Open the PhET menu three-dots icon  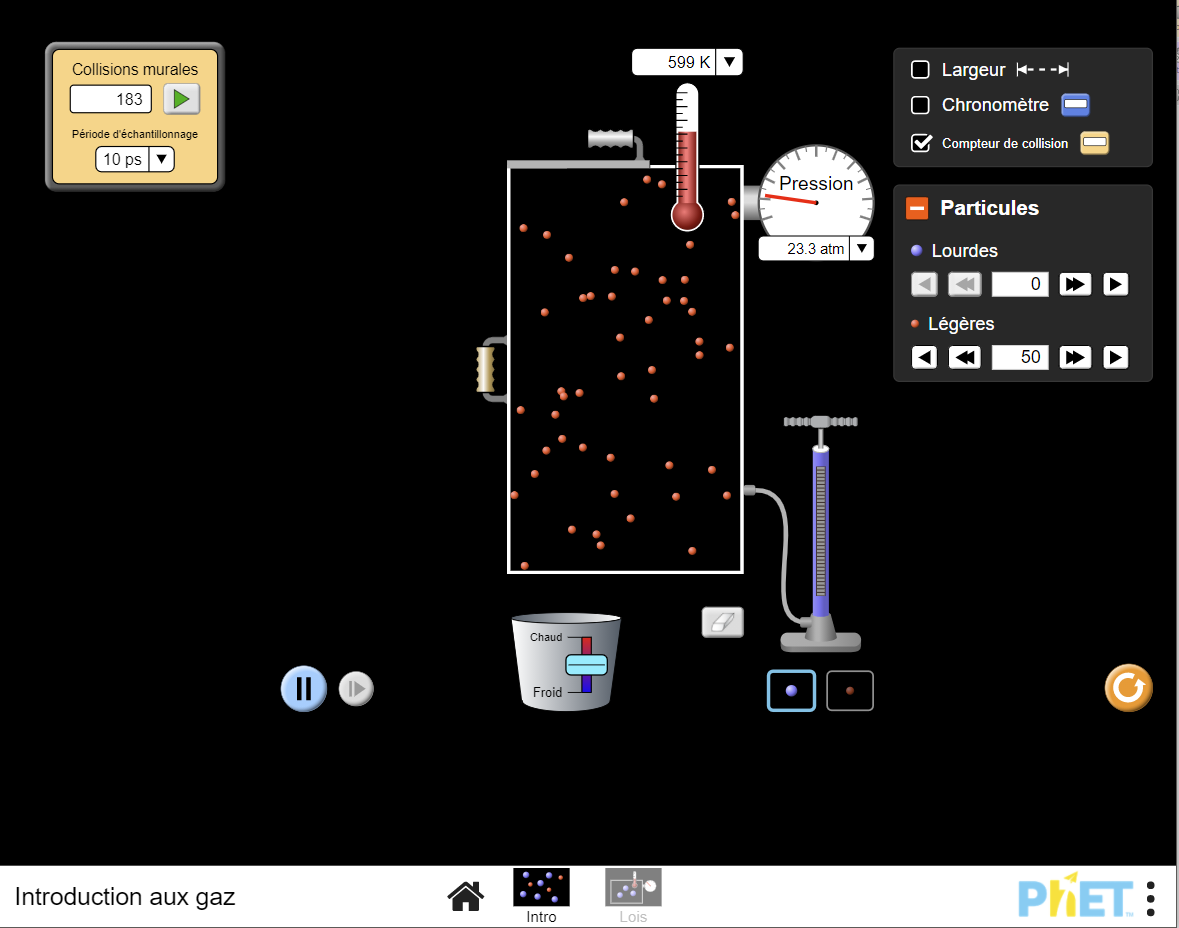1151,898
